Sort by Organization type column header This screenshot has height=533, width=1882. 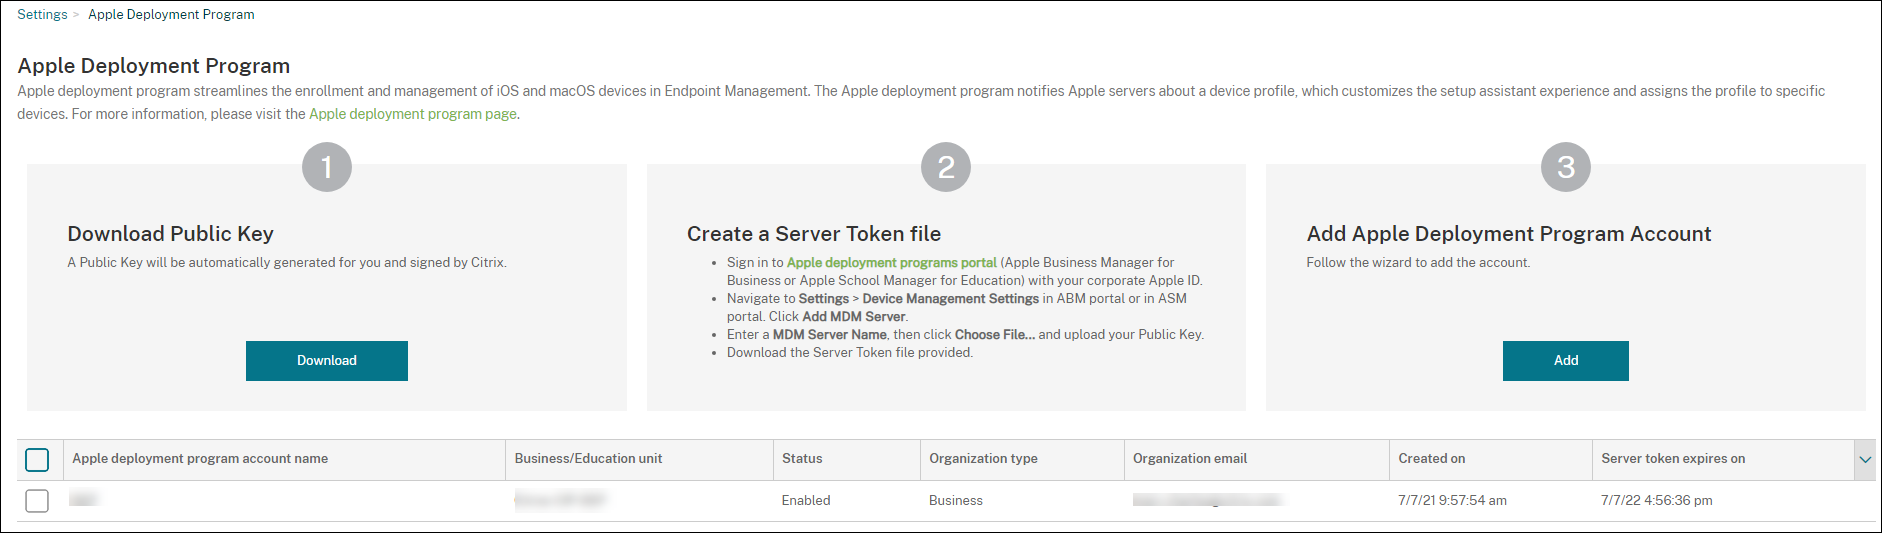click(x=983, y=459)
